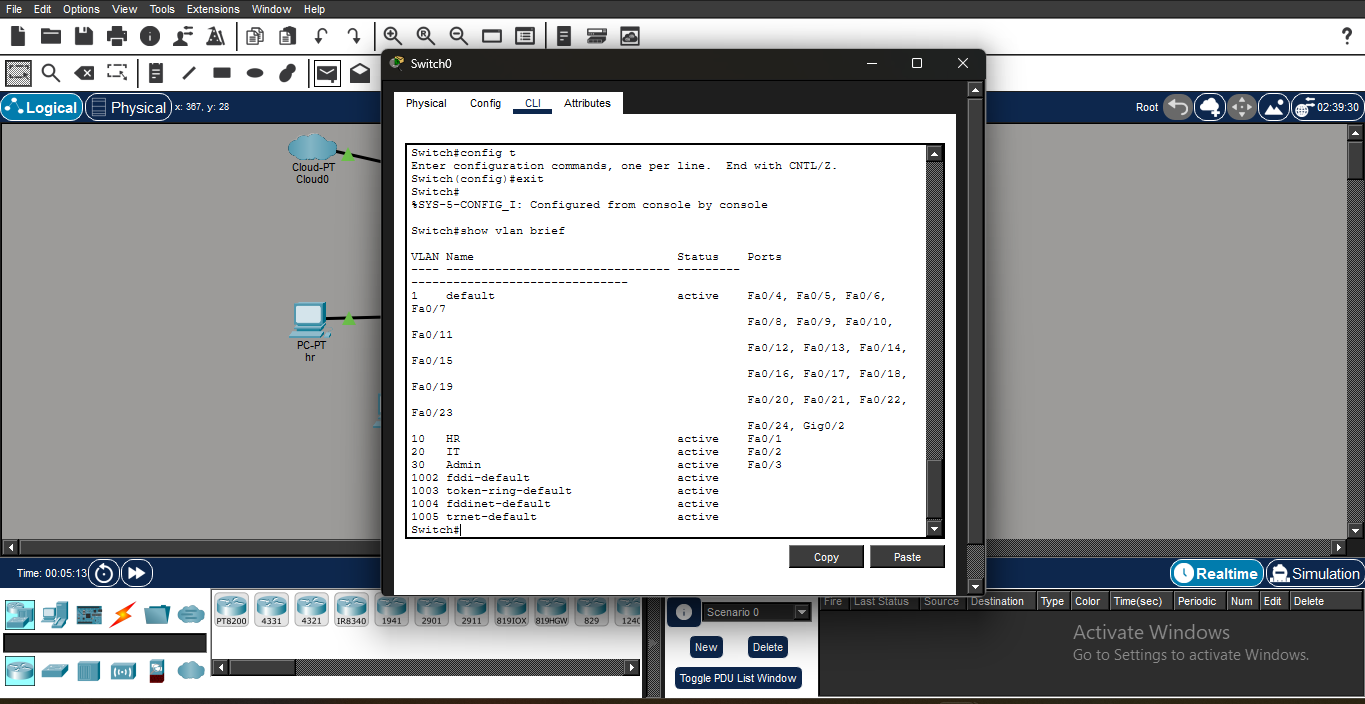
Task: Switch to Realtime mode
Action: (1216, 573)
